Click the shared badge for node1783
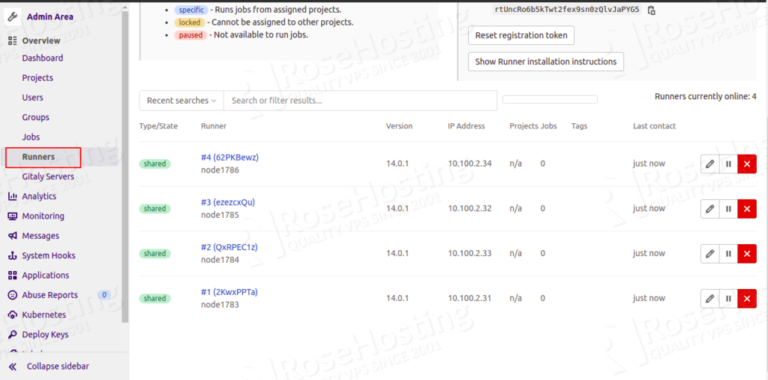 (155, 298)
